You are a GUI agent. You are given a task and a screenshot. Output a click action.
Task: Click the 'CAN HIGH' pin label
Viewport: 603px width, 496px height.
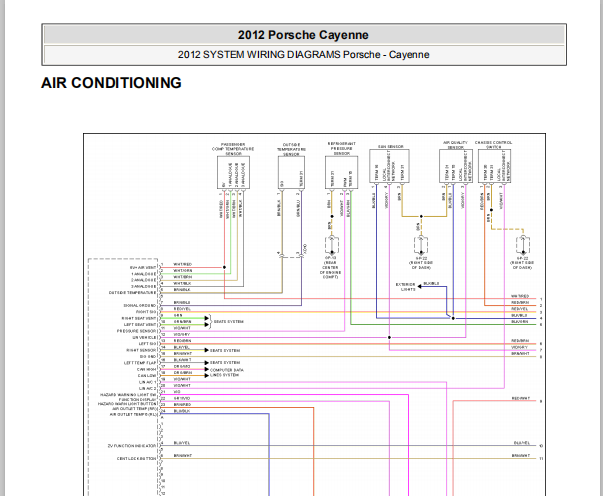point(147,369)
